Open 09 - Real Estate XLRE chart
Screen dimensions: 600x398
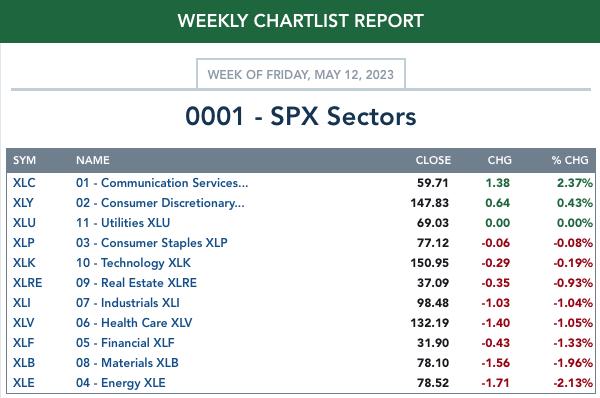click(x=136, y=283)
